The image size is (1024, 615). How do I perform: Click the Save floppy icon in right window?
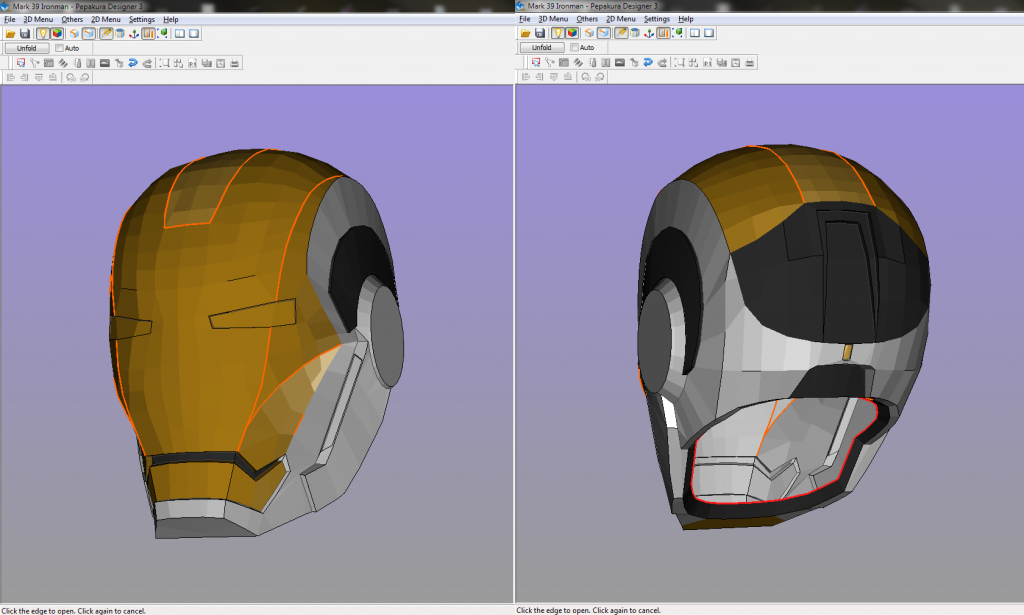(x=540, y=33)
